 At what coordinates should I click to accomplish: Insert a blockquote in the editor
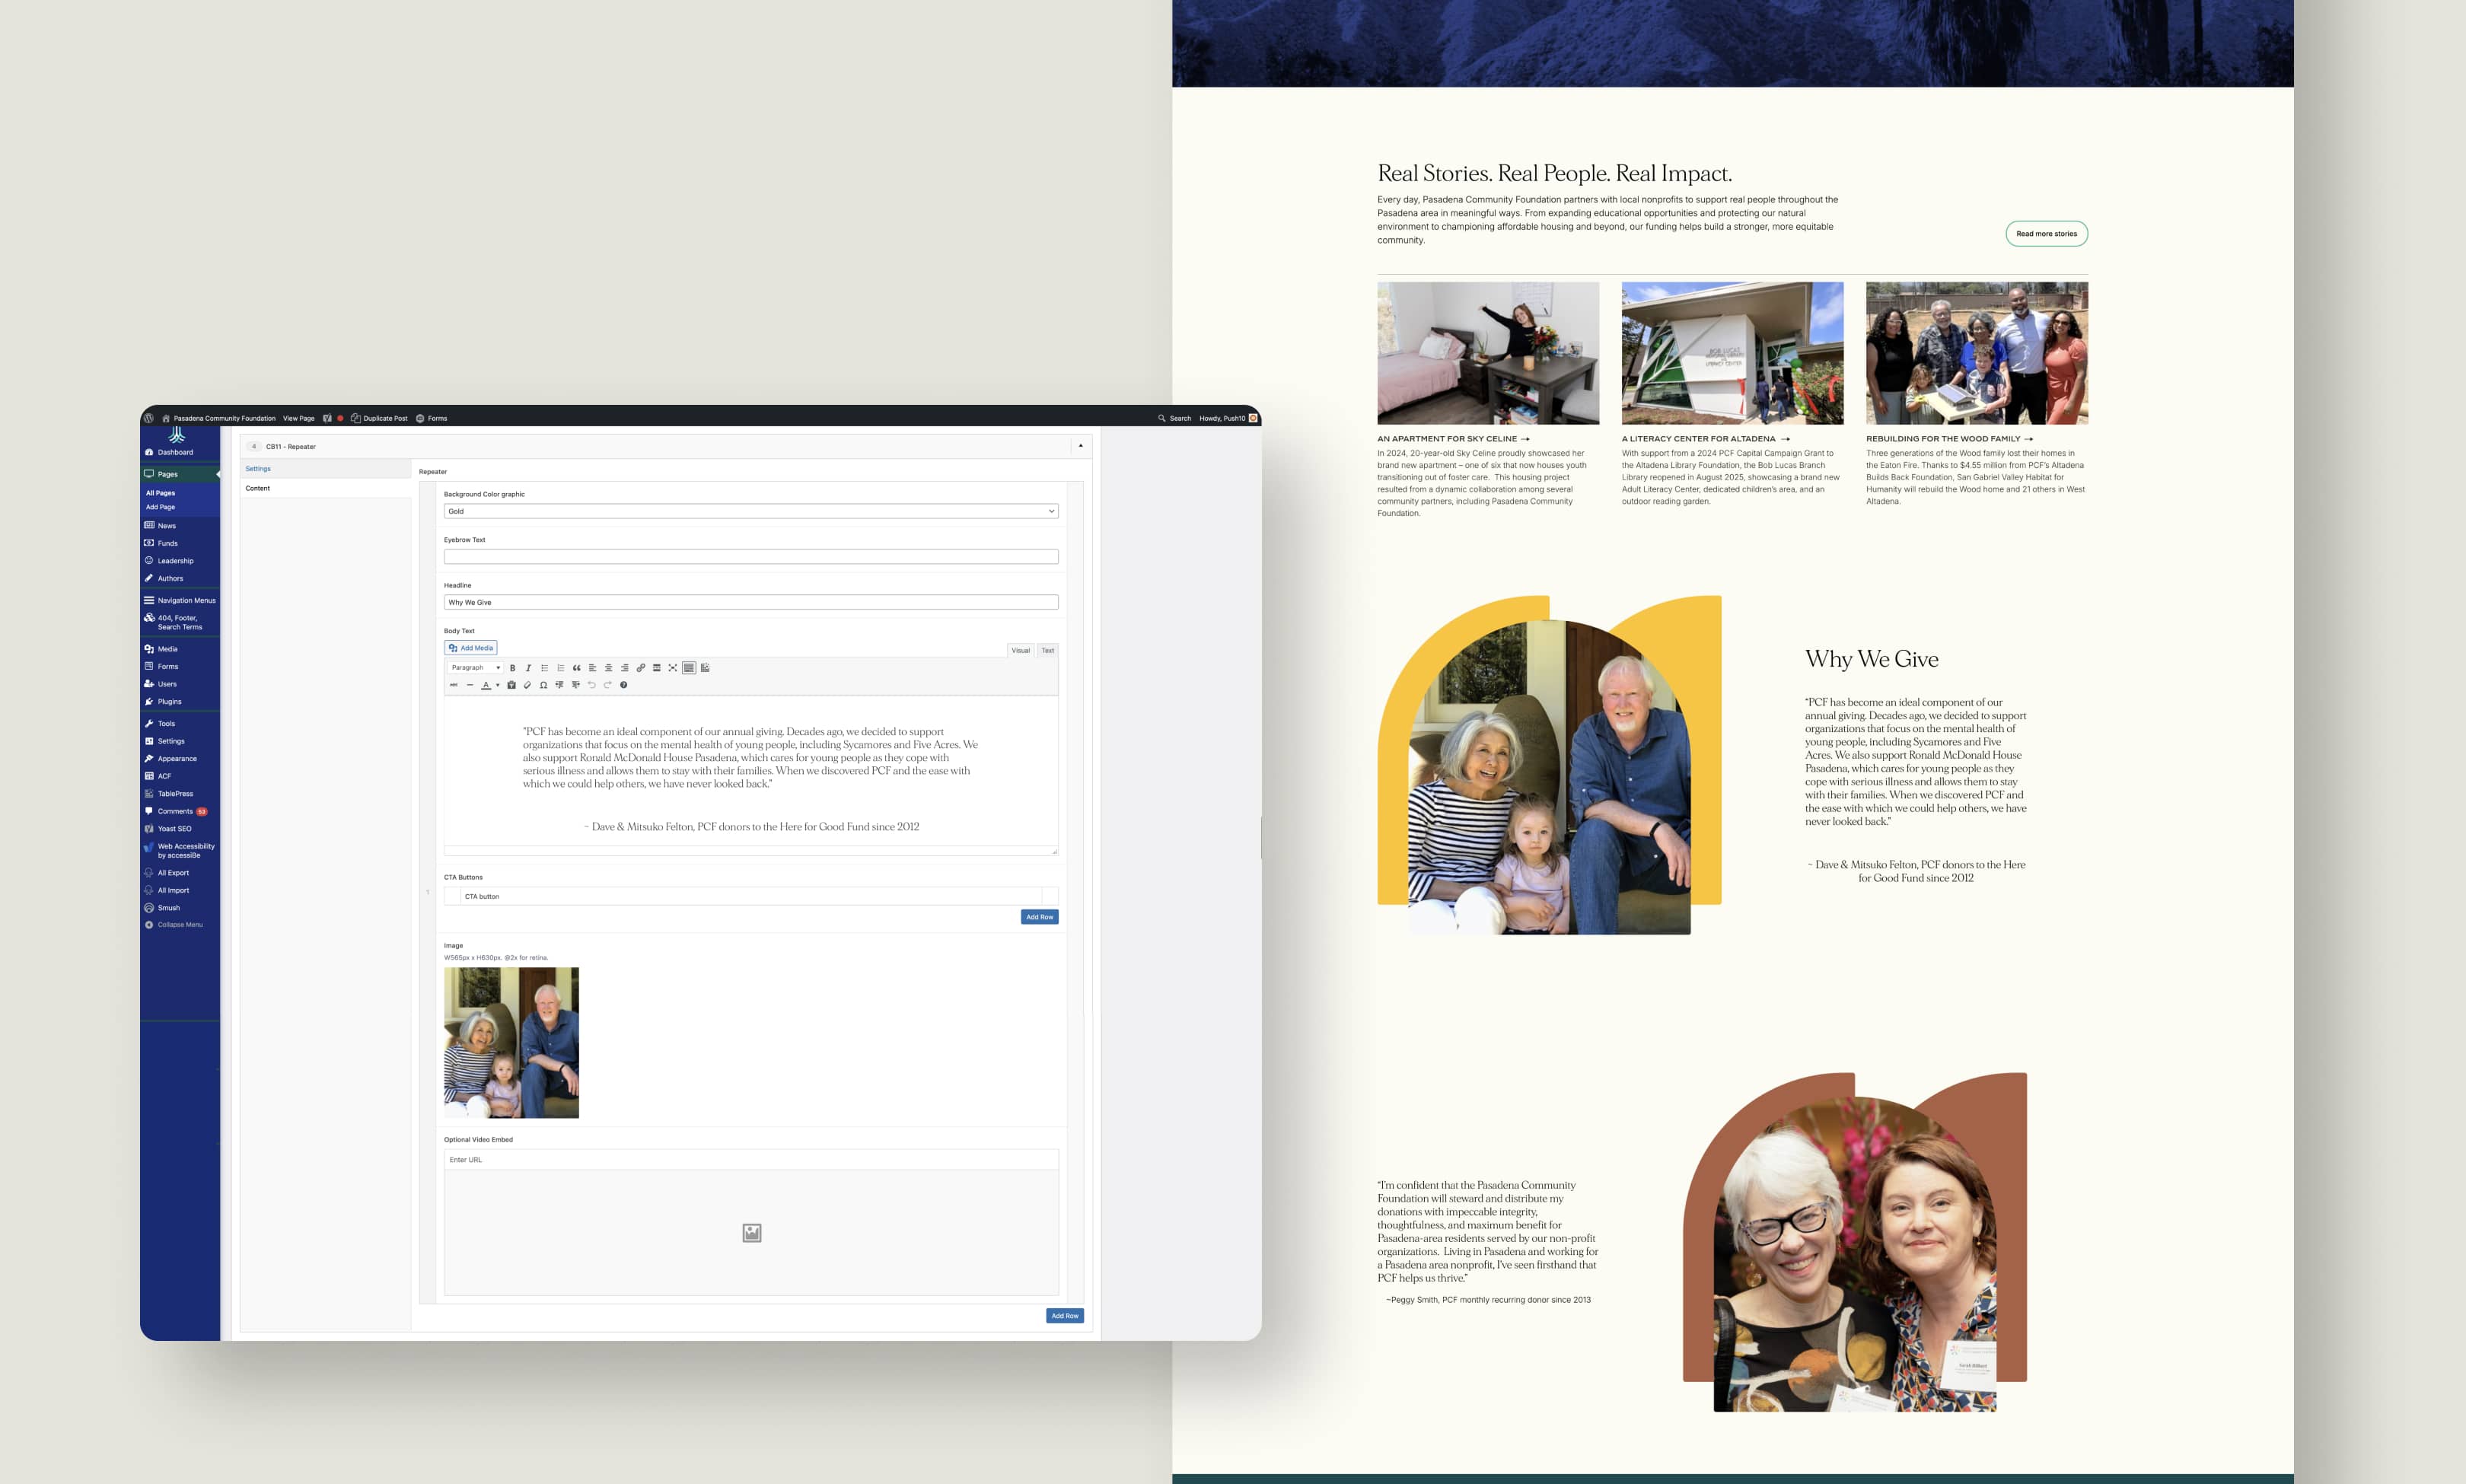pos(576,668)
